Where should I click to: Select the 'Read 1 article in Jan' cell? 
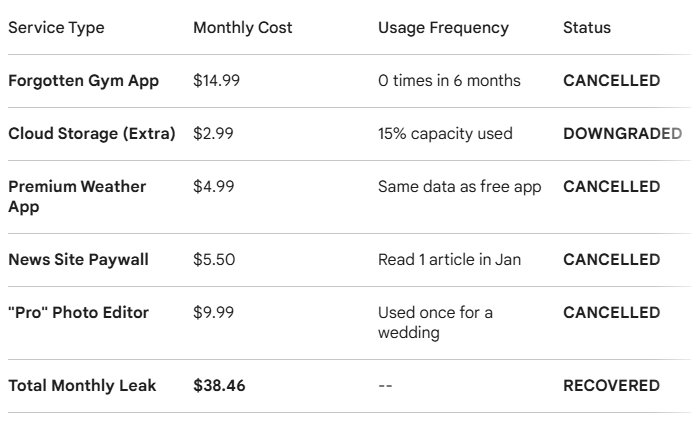pyautogui.click(x=449, y=260)
